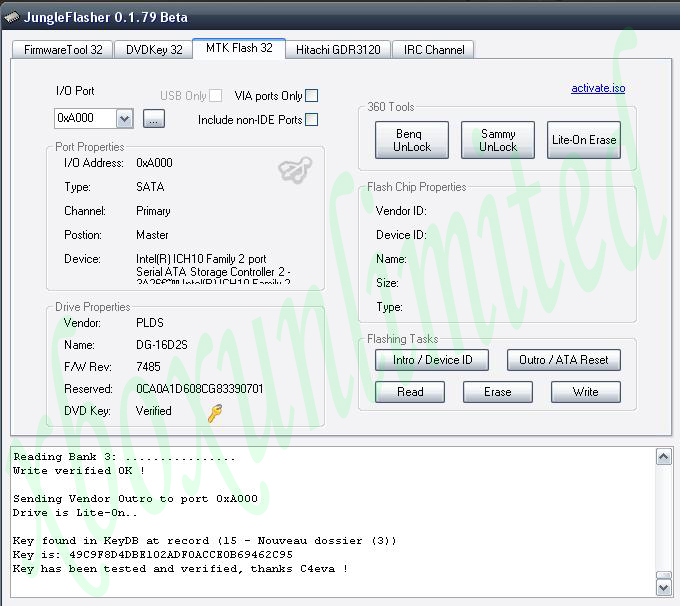Toggle the VIA ports Only checkbox

pyautogui.click(x=312, y=96)
